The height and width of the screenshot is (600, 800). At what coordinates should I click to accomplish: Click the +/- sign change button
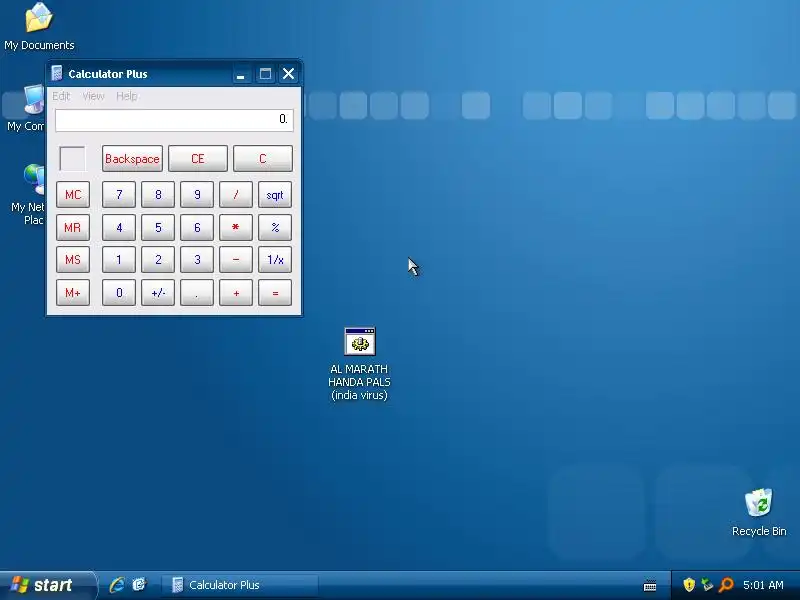[x=158, y=292]
